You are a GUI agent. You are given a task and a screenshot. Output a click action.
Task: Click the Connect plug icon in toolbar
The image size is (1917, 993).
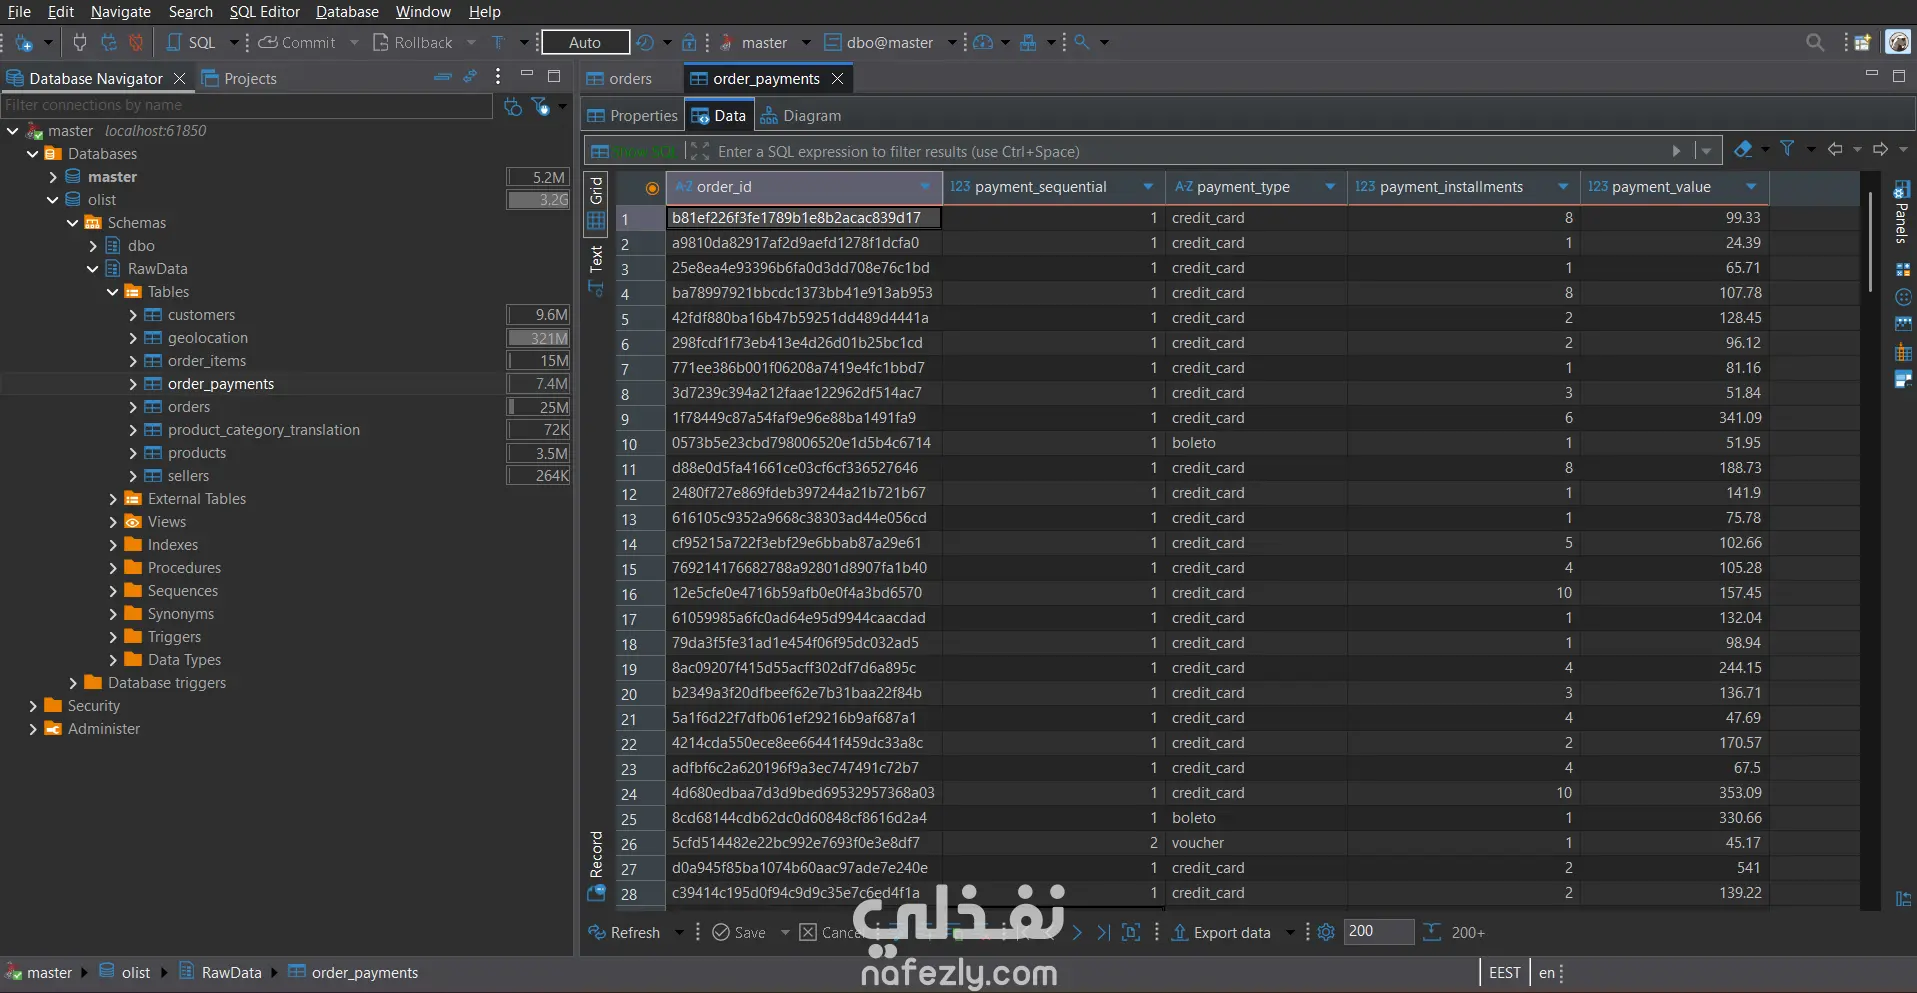(x=80, y=43)
